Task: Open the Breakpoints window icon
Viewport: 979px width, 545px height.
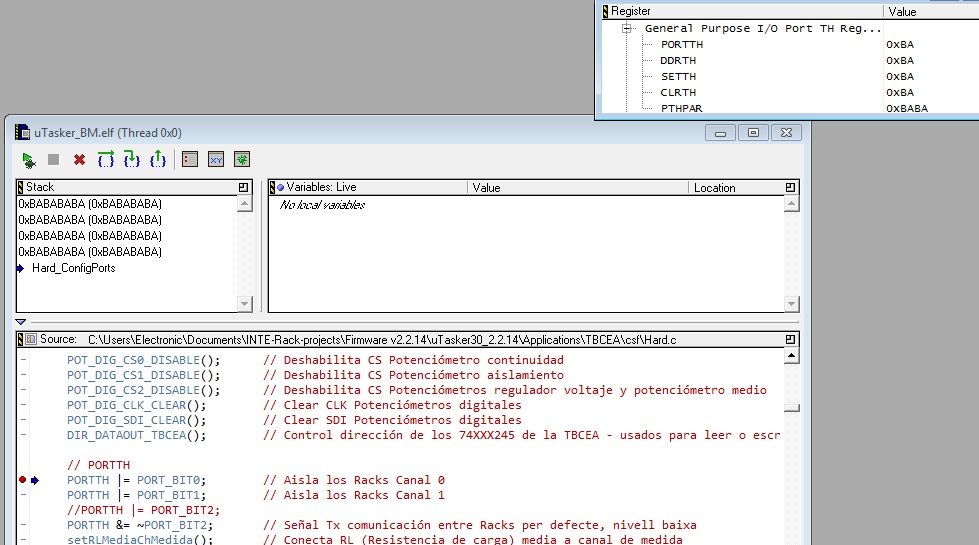Action: coord(190,160)
